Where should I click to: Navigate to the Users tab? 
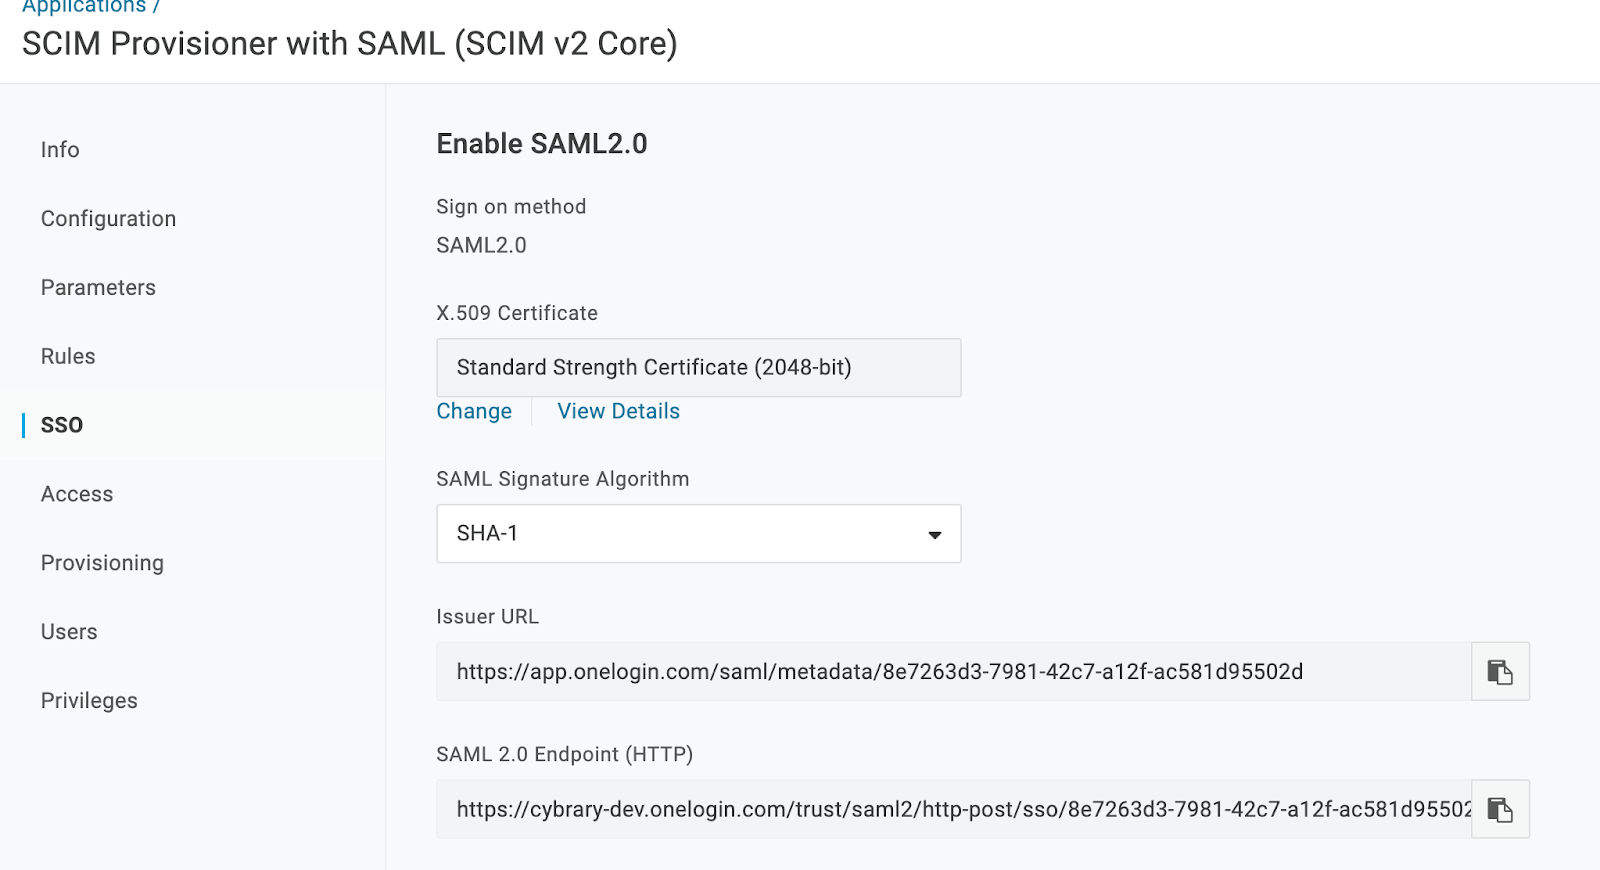coord(69,632)
